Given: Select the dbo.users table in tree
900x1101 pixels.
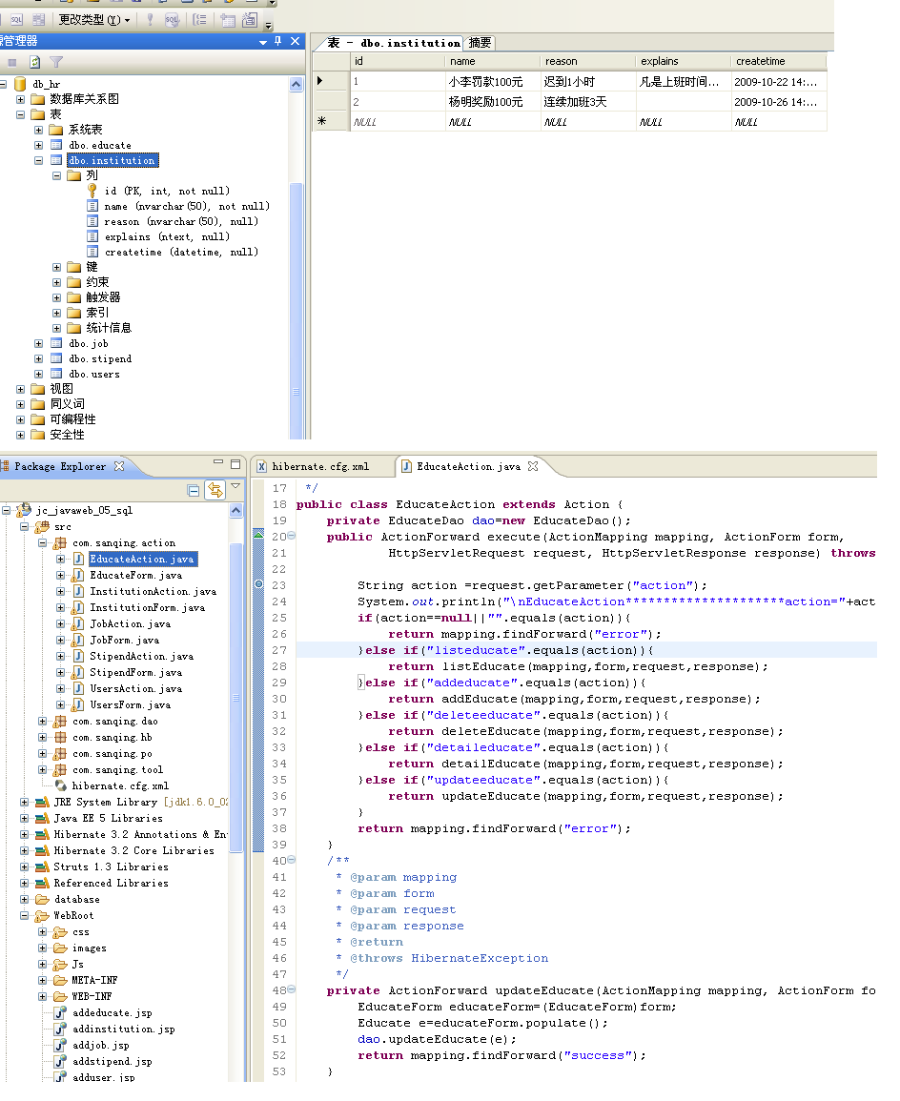Looking at the screenshot, I should click(94, 374).
